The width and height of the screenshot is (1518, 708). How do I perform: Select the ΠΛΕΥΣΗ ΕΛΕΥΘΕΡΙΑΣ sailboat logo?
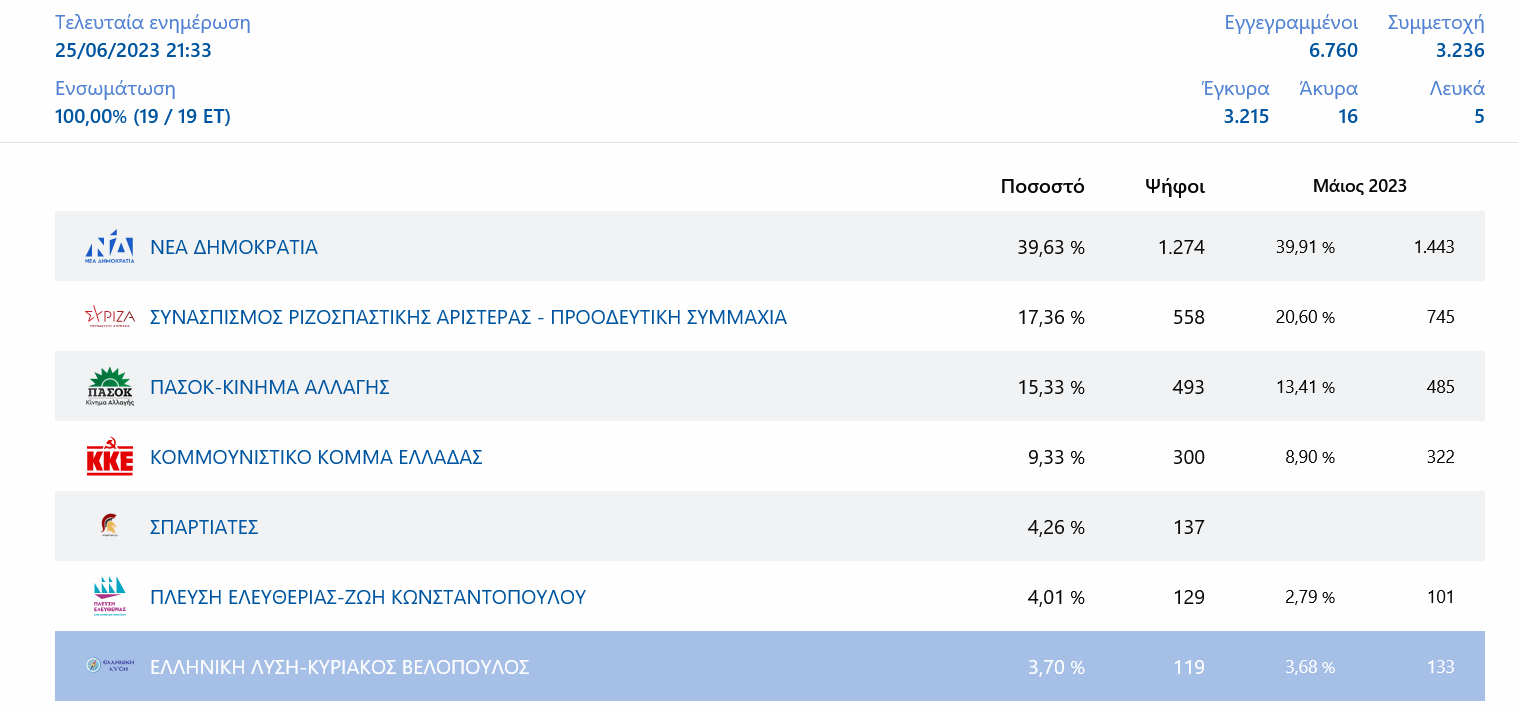[x=110, y=597]
